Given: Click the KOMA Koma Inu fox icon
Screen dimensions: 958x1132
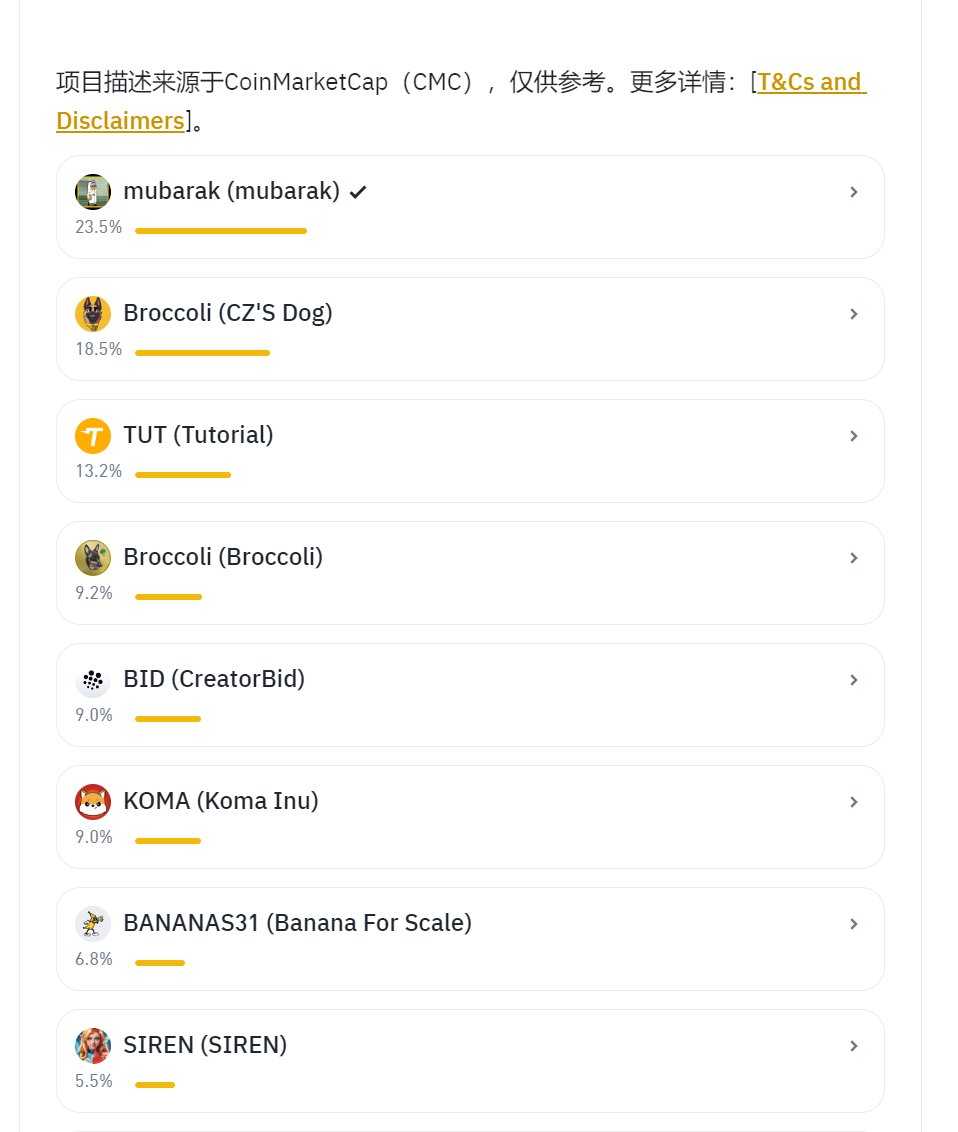Looking at the screenshot, I should coord(93,802).
